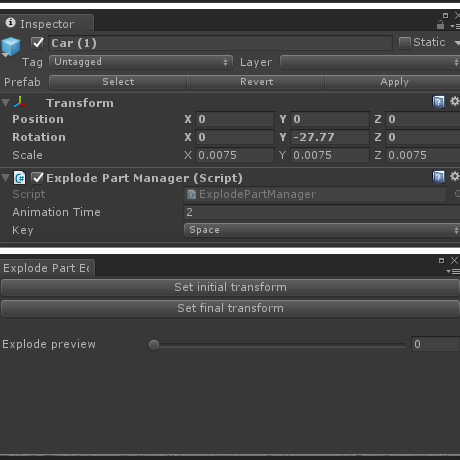Viewport: 460px width, 460px height.
Task: Click the Prefab Apply button
Action: click(x=393, y=82)
